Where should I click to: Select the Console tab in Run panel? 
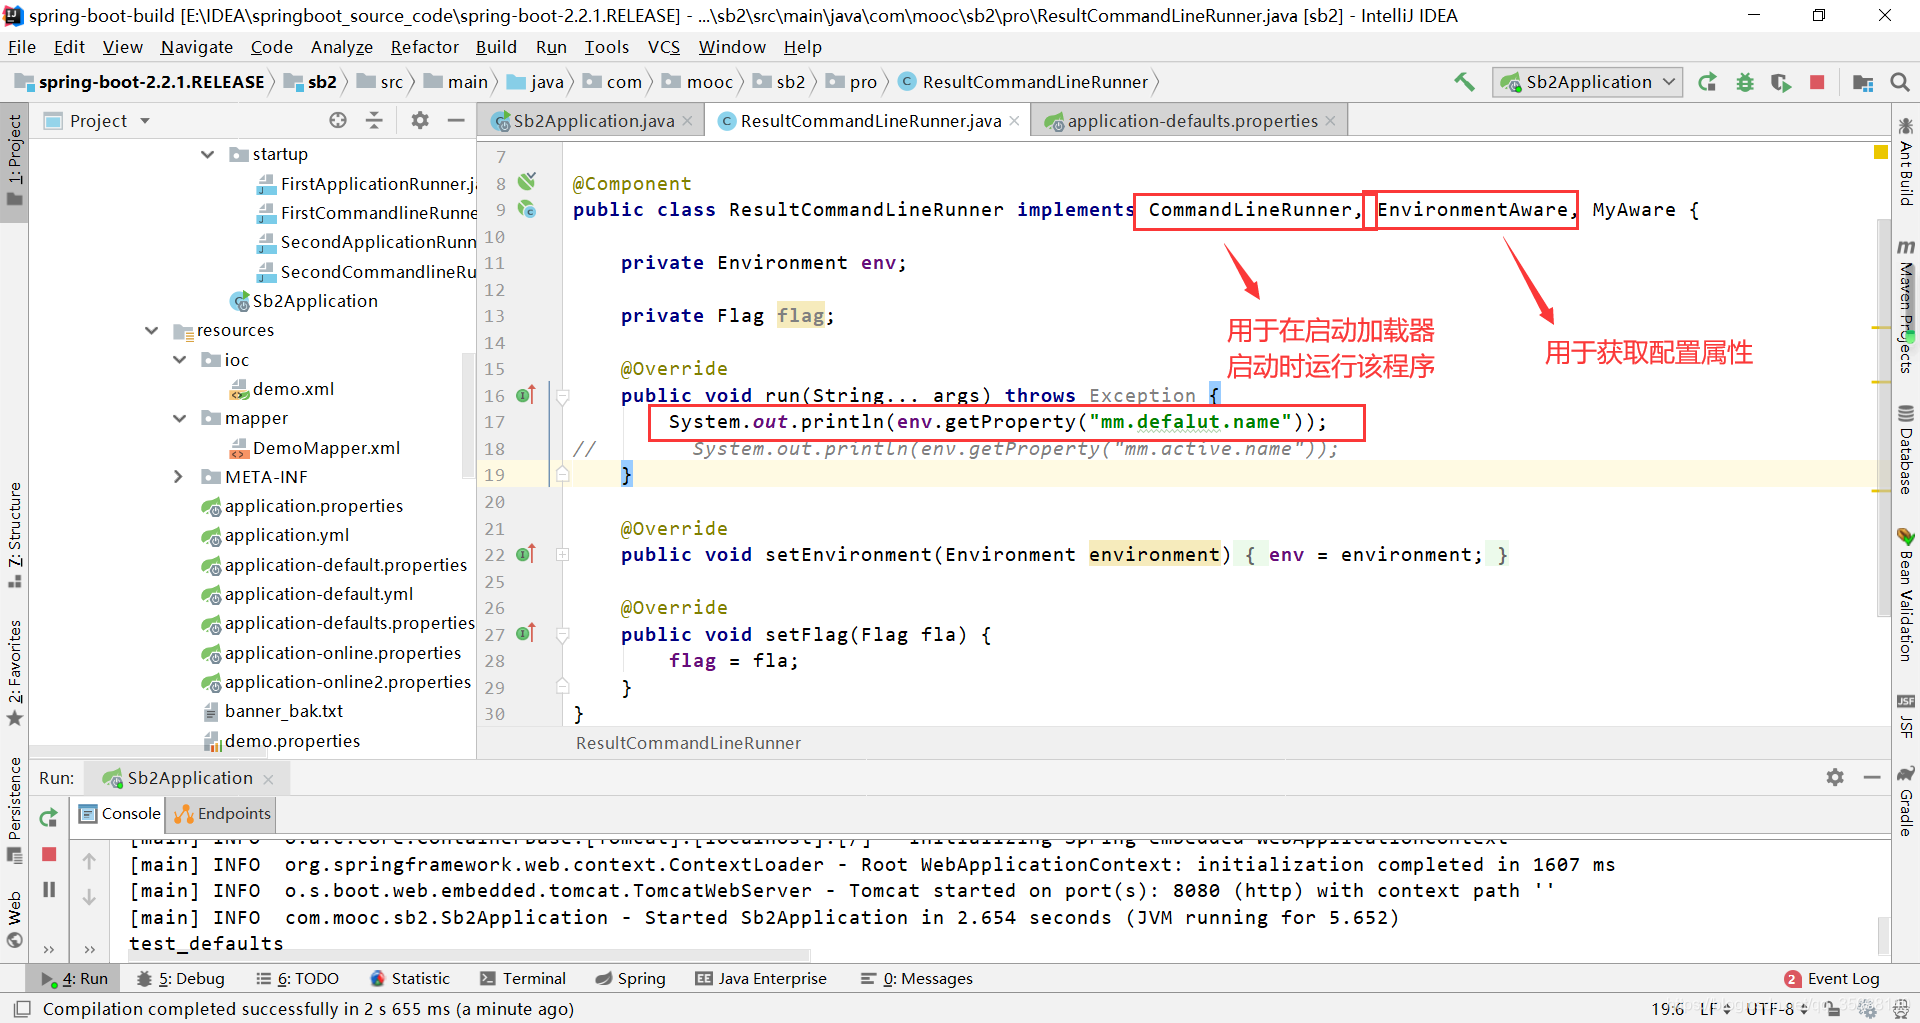tap(120, 814)
